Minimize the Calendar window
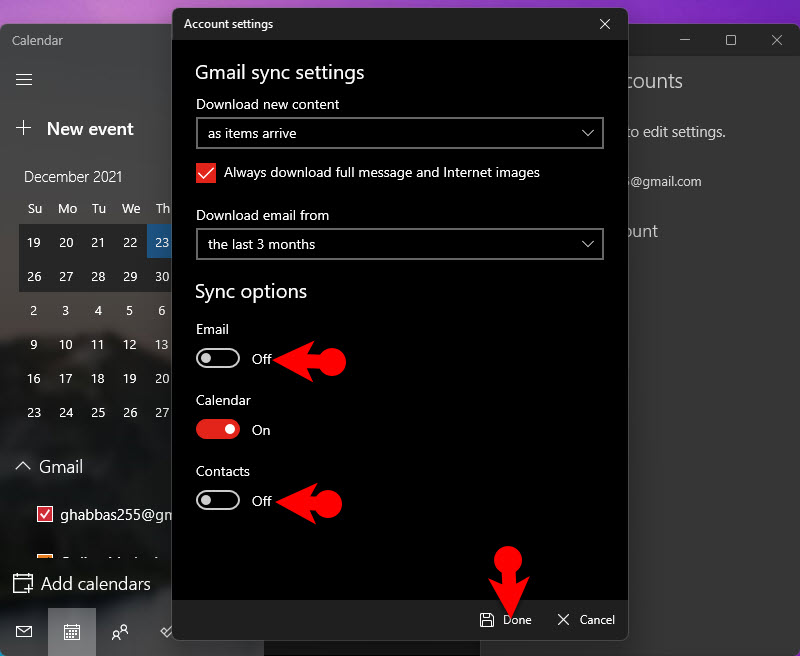Viewport: 800px width, 656px height. 685,40
